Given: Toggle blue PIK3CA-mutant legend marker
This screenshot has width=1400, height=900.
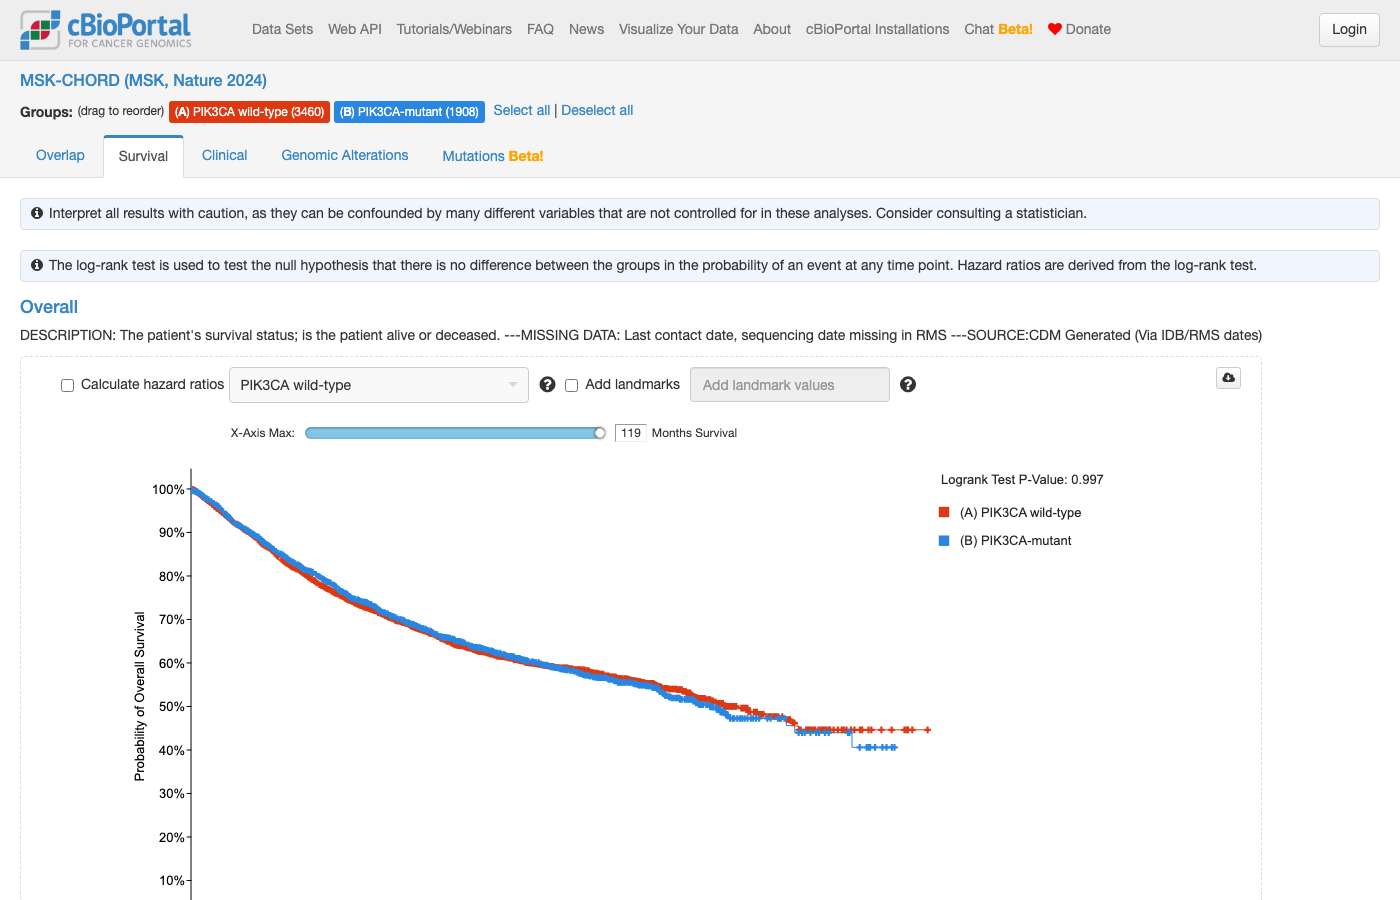Looking at the screenshot, I should click(x=944, y=540).
